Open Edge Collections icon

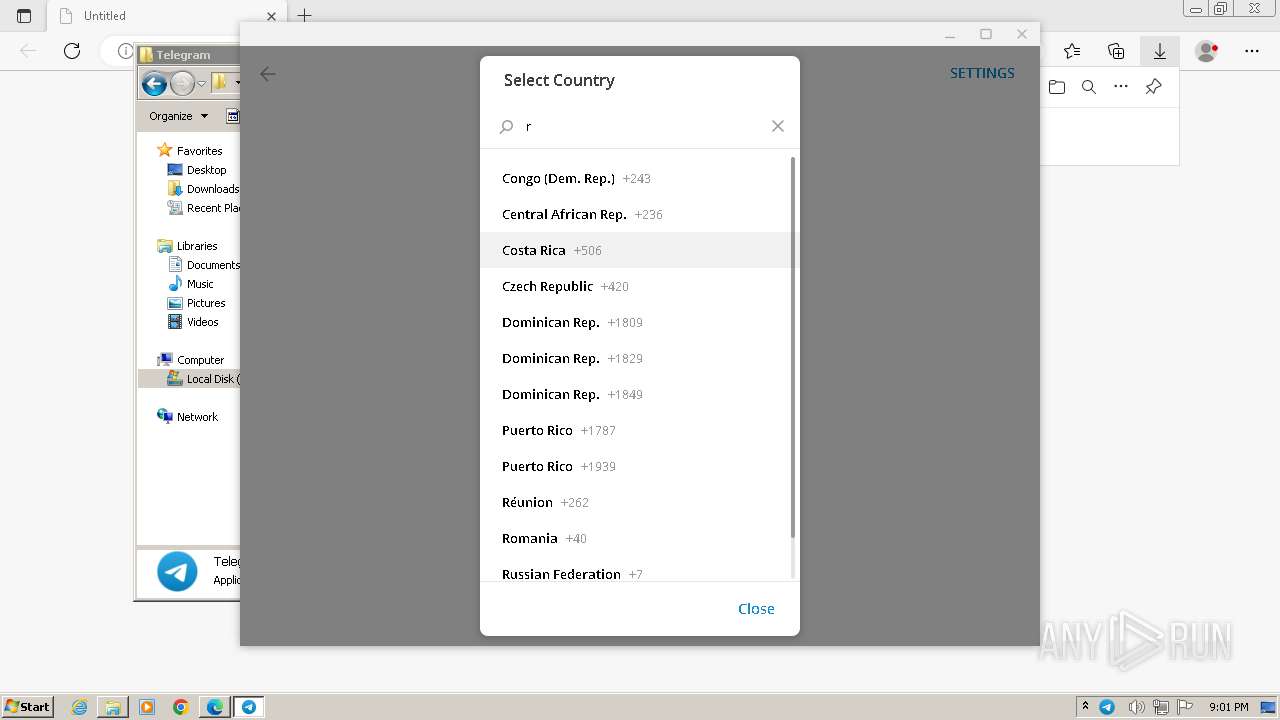tap(1116, 51)
